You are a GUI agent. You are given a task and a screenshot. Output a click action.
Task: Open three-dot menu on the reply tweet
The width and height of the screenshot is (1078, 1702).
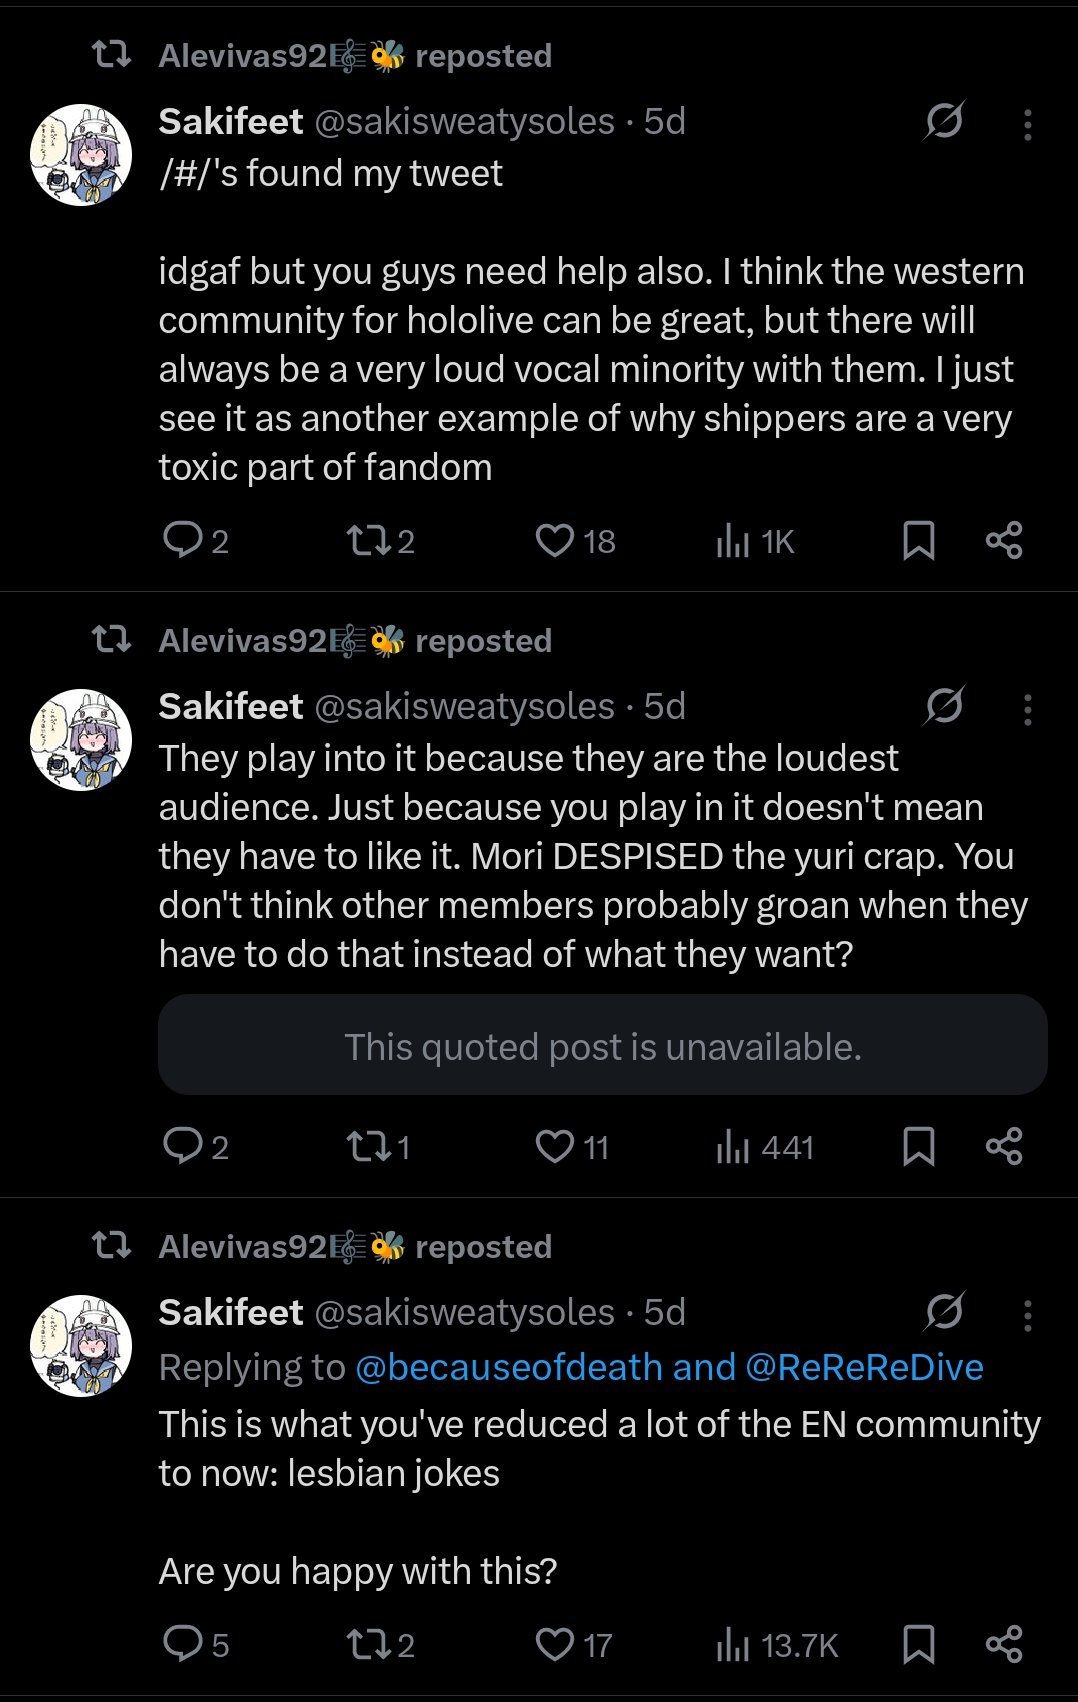(x=1027, y=1315)
